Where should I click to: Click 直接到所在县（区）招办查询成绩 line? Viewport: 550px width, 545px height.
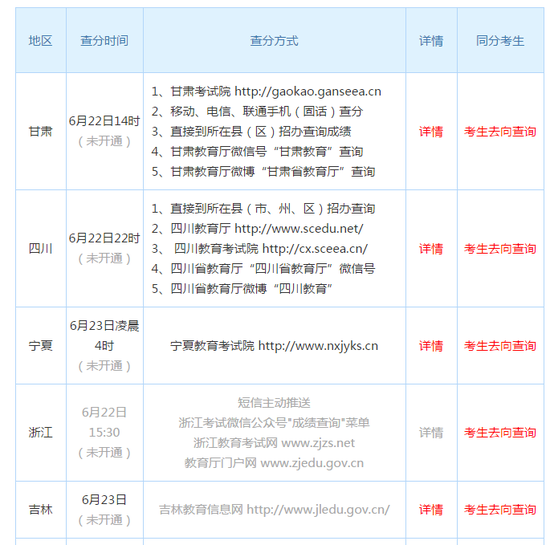click(251, 132)
